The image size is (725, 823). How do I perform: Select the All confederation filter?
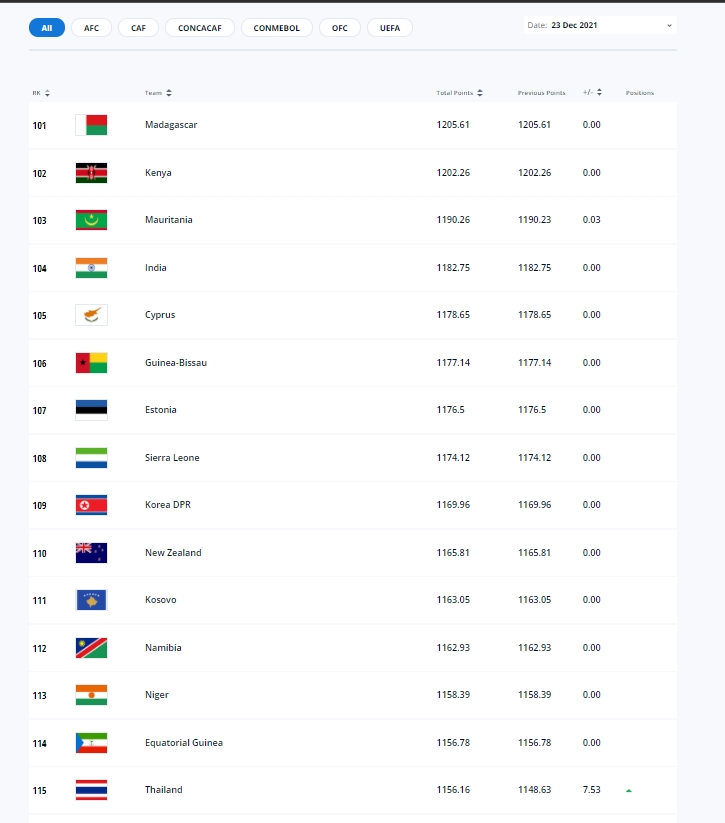[x=47, y=28]
